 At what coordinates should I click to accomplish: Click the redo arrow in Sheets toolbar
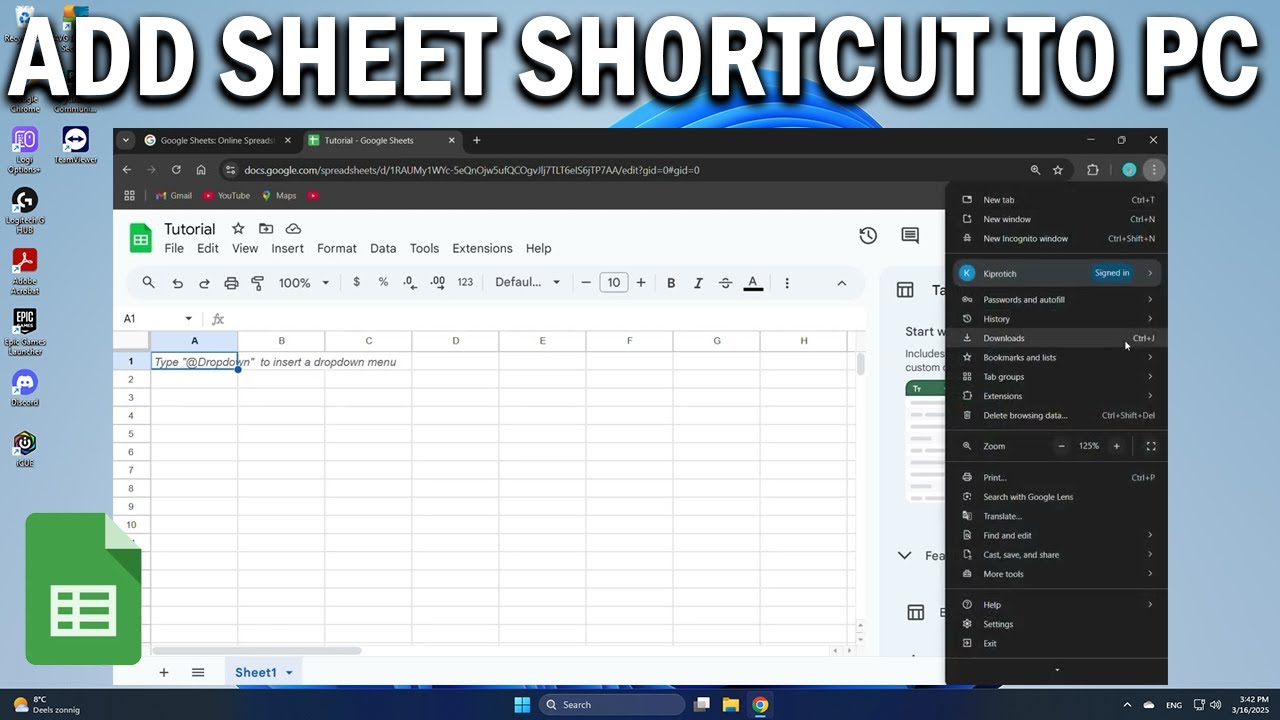(x=204, y=283)
